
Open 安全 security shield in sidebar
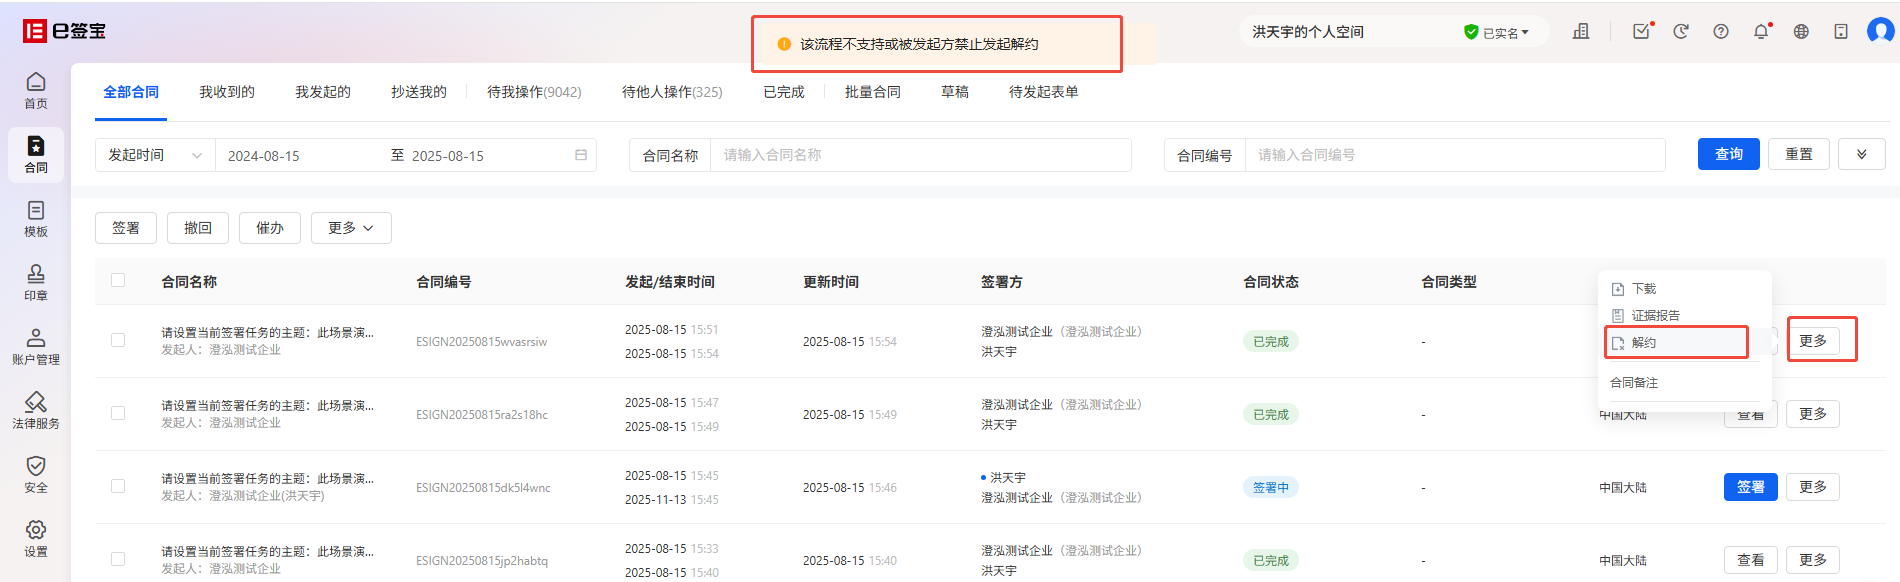36,474
